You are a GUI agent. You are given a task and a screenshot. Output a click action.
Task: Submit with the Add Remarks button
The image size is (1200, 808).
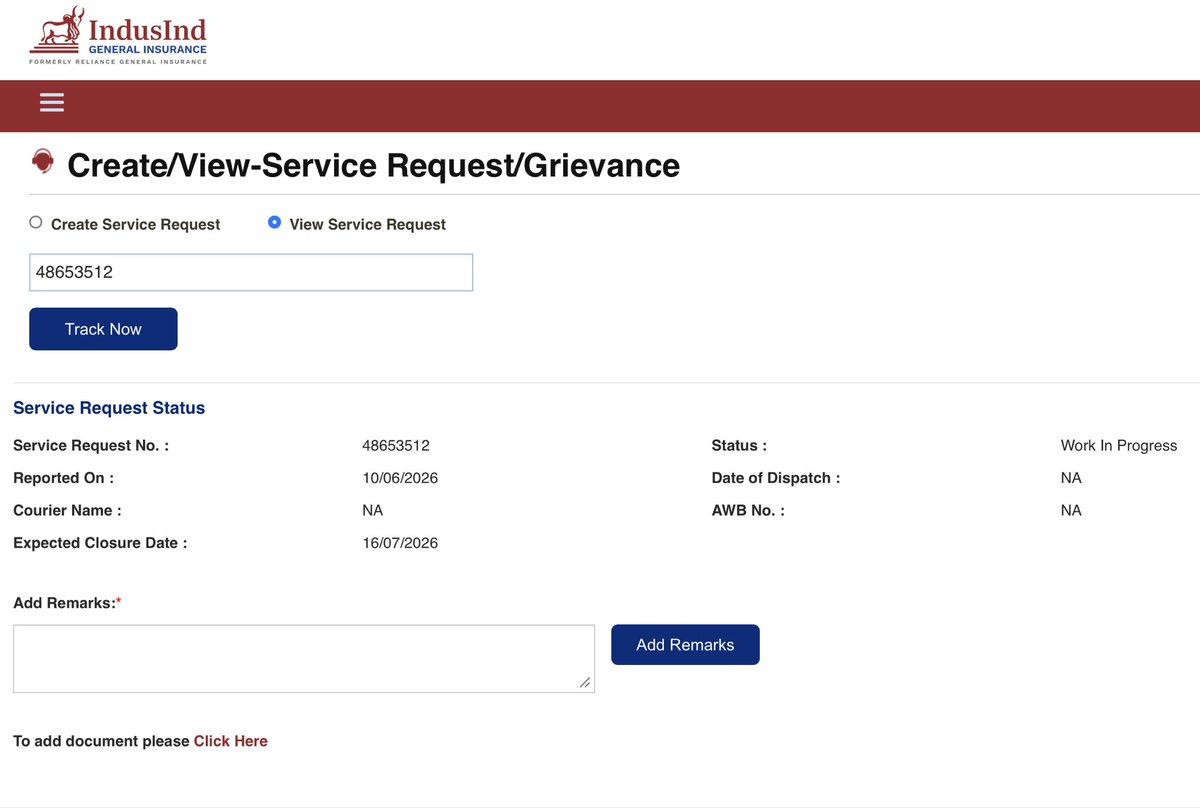[x=685, y=645]
